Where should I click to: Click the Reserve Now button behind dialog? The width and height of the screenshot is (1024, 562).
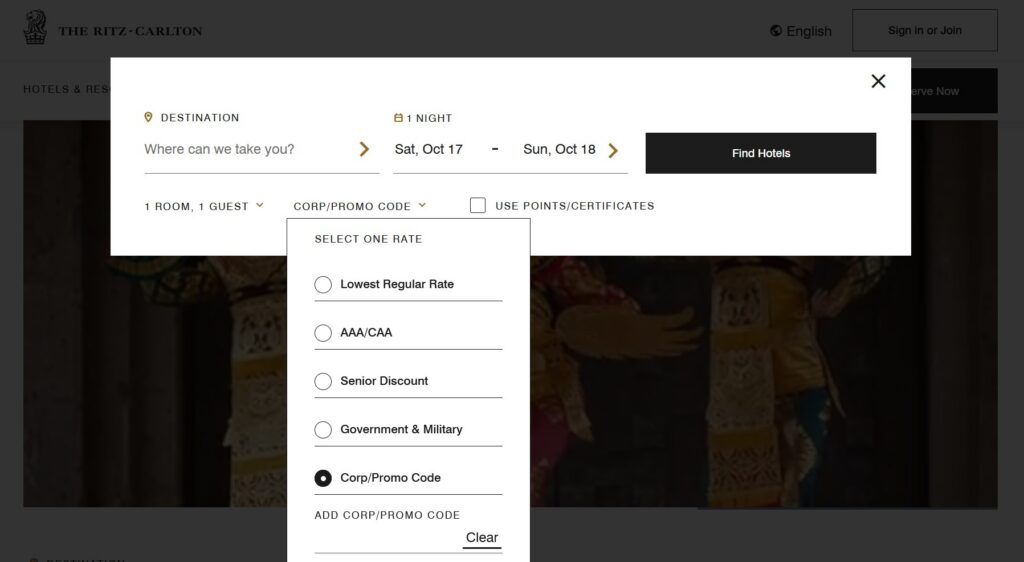pos(954,91)
